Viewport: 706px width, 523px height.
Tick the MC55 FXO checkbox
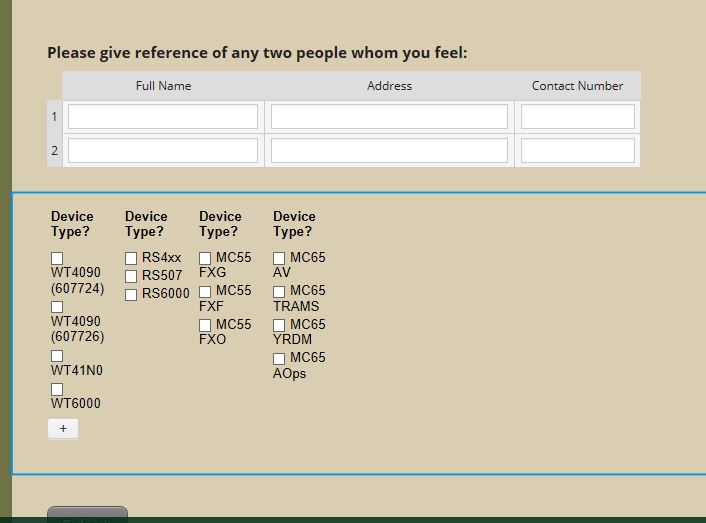pos(205,326)
